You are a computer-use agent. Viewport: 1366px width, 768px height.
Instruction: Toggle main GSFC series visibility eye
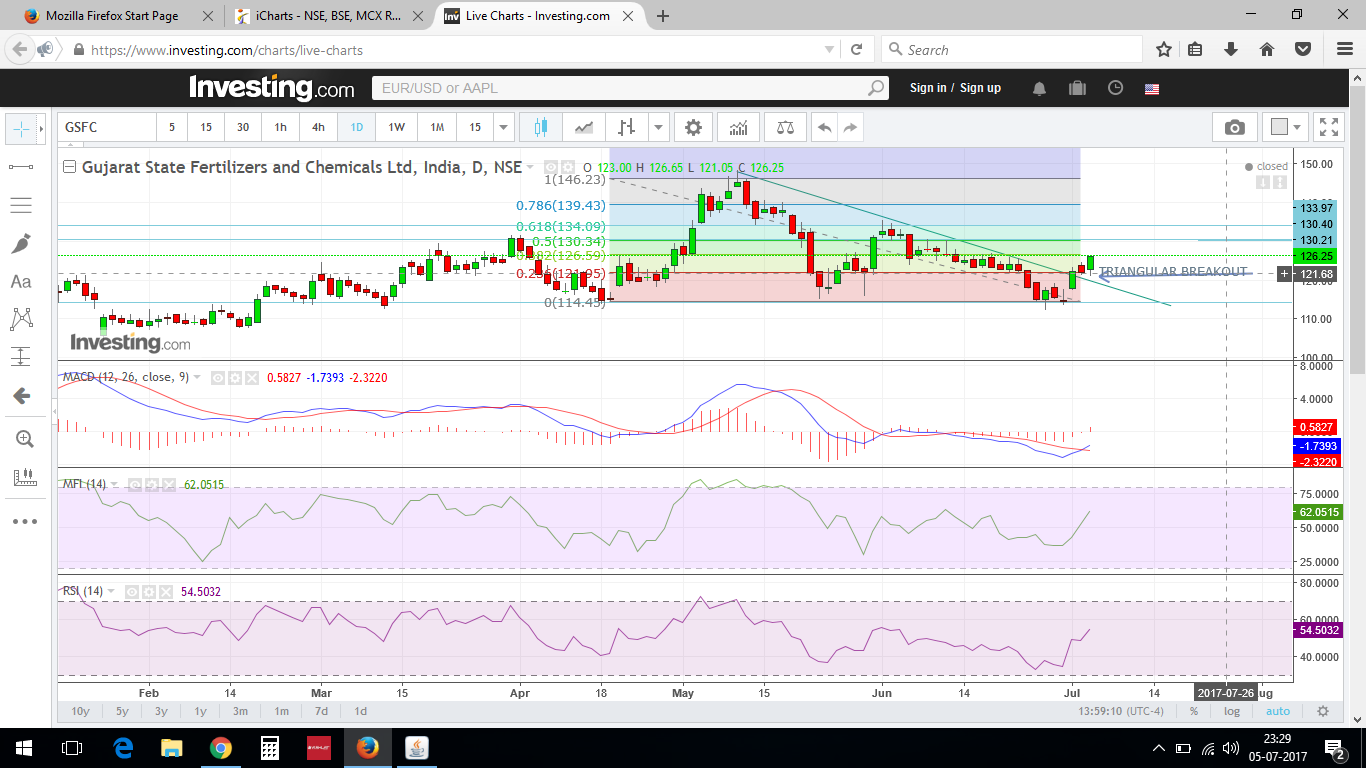(x=549, y=168)
